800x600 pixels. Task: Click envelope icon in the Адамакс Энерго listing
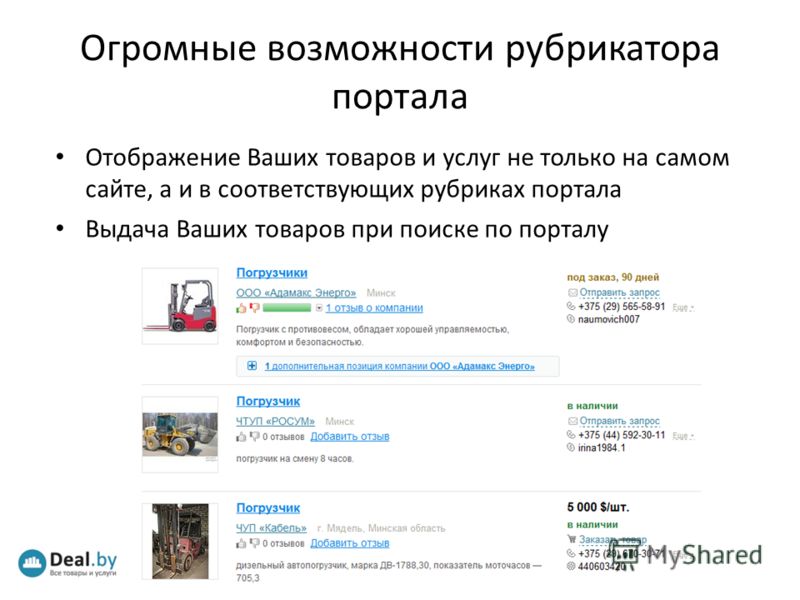(572, 293)
